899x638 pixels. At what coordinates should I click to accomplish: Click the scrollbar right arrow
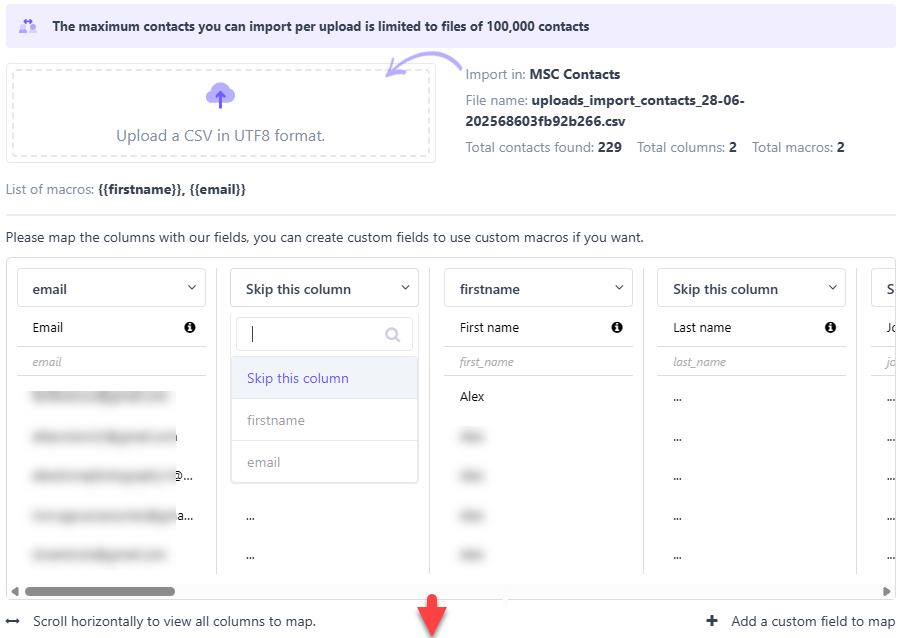pyautogui.click(x=887, y=591)
